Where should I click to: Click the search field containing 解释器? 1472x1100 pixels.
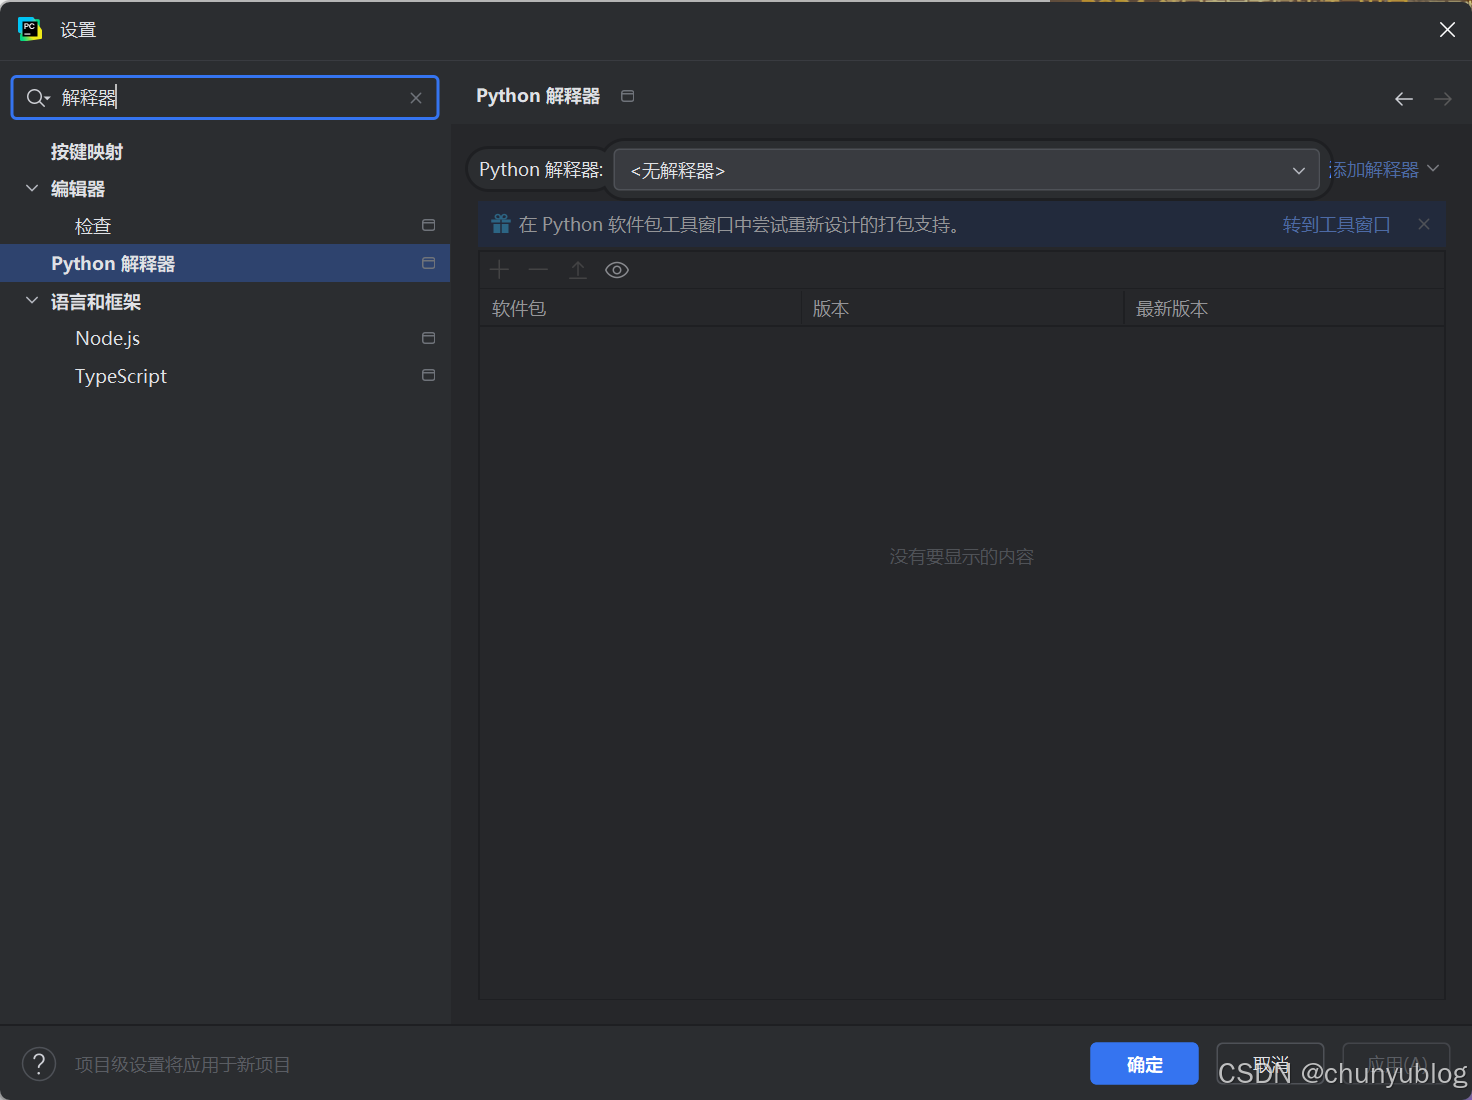point(225,97)
